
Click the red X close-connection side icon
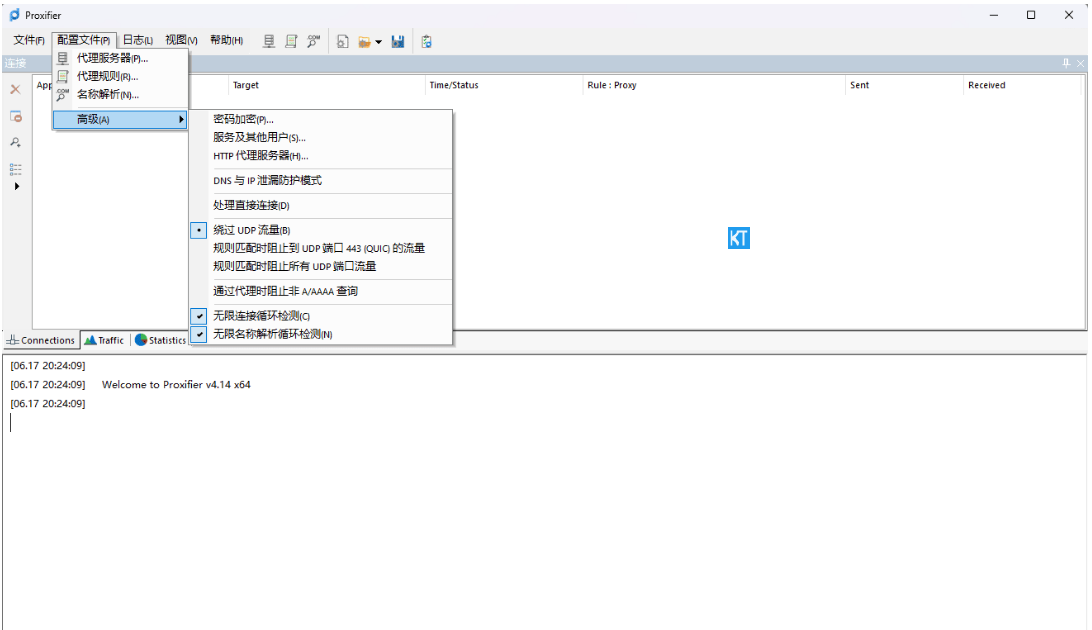(15, 89)
